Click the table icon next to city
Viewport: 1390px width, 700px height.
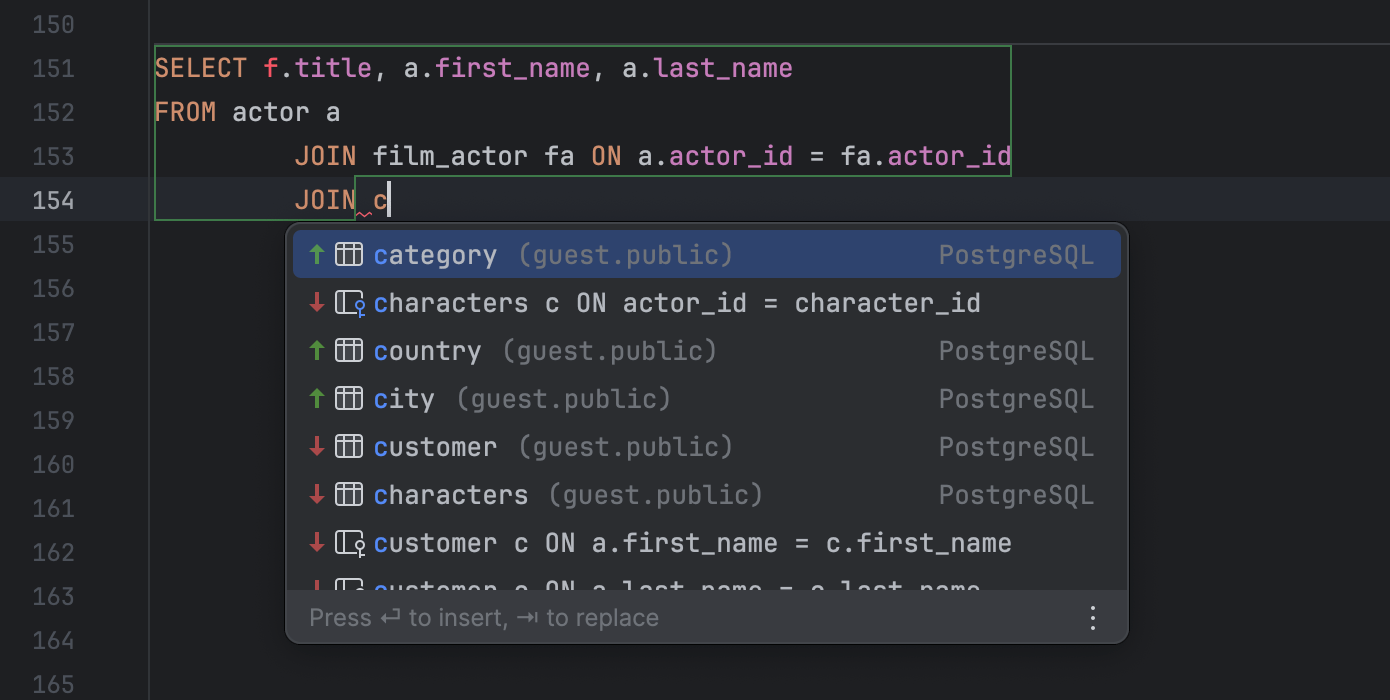pyautogui.click(x=349, y=398)
